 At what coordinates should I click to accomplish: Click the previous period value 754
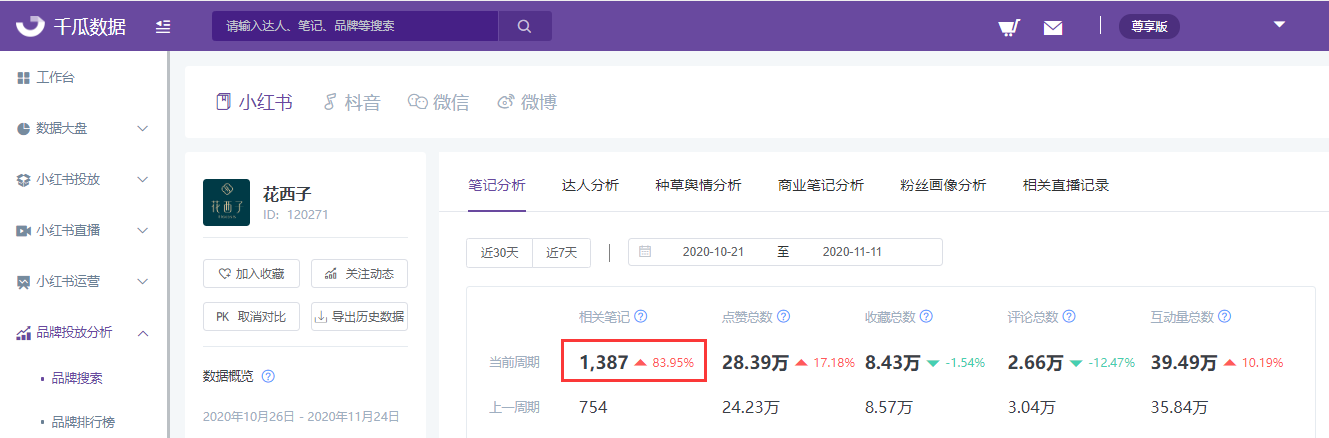tap(593, 407)
